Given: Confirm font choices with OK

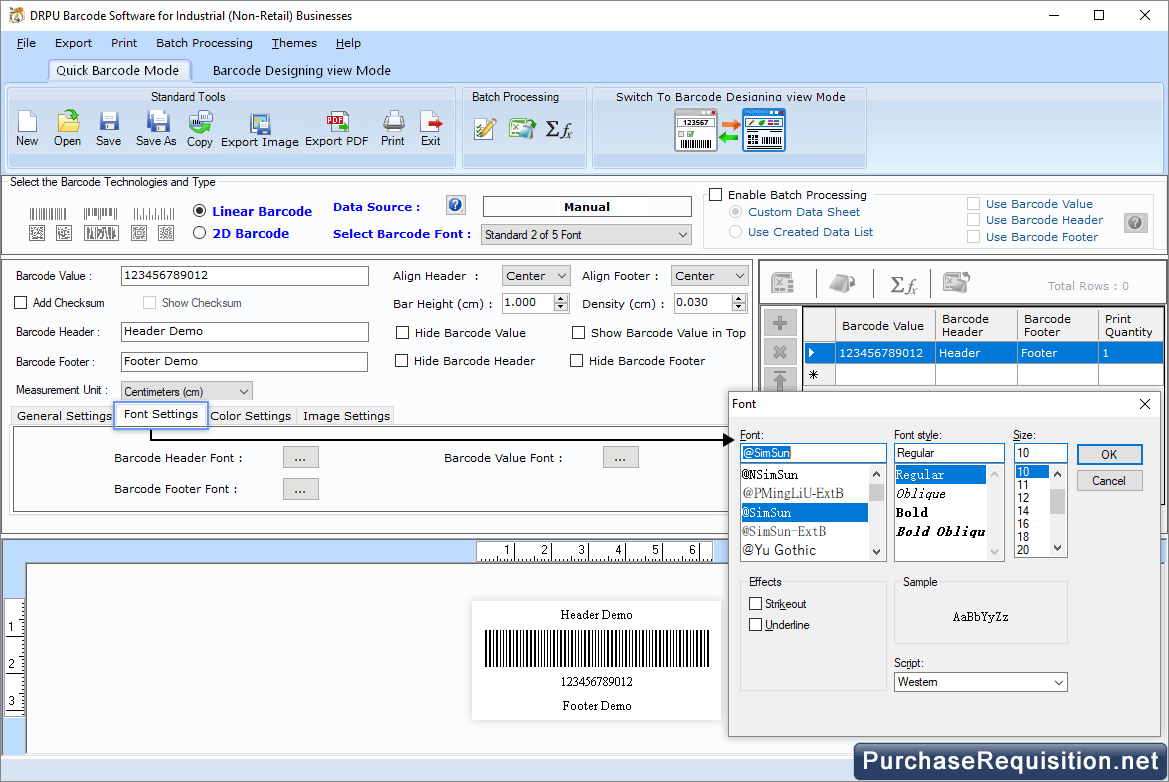Looking at the screenshot, I should point(1109,453).
